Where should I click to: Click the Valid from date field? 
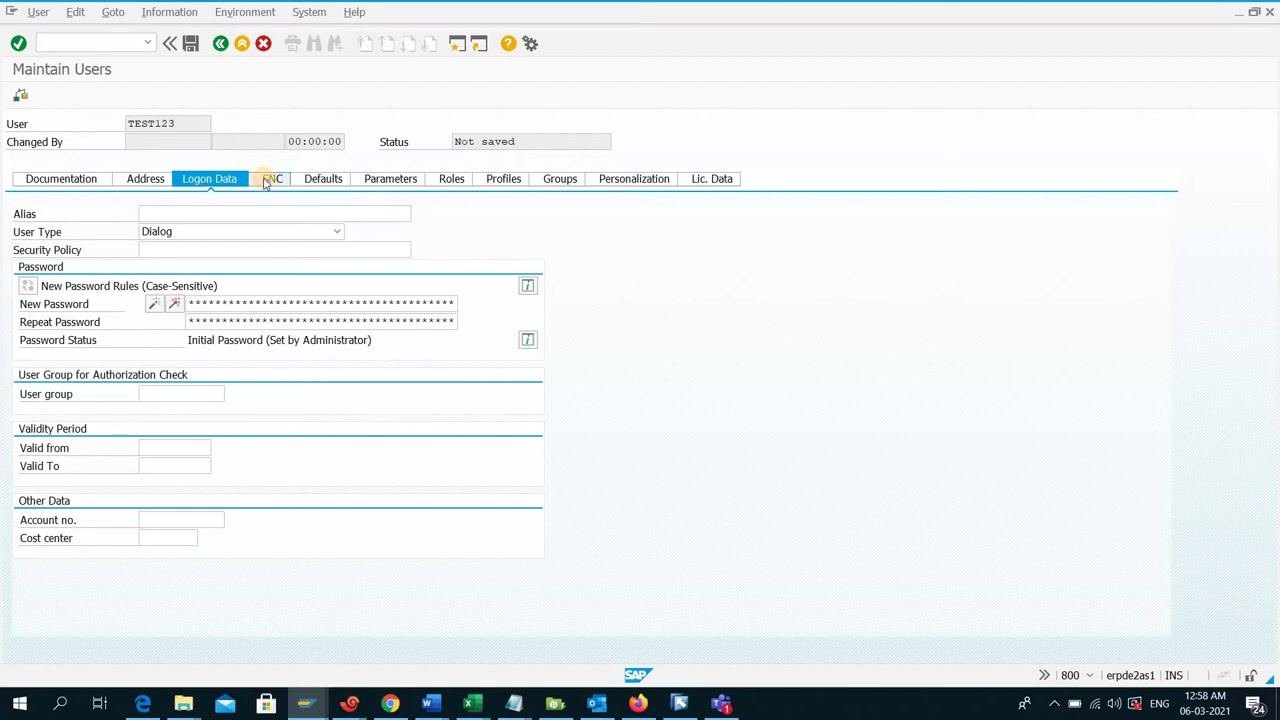pyautogui.click(x=175, y=448)
